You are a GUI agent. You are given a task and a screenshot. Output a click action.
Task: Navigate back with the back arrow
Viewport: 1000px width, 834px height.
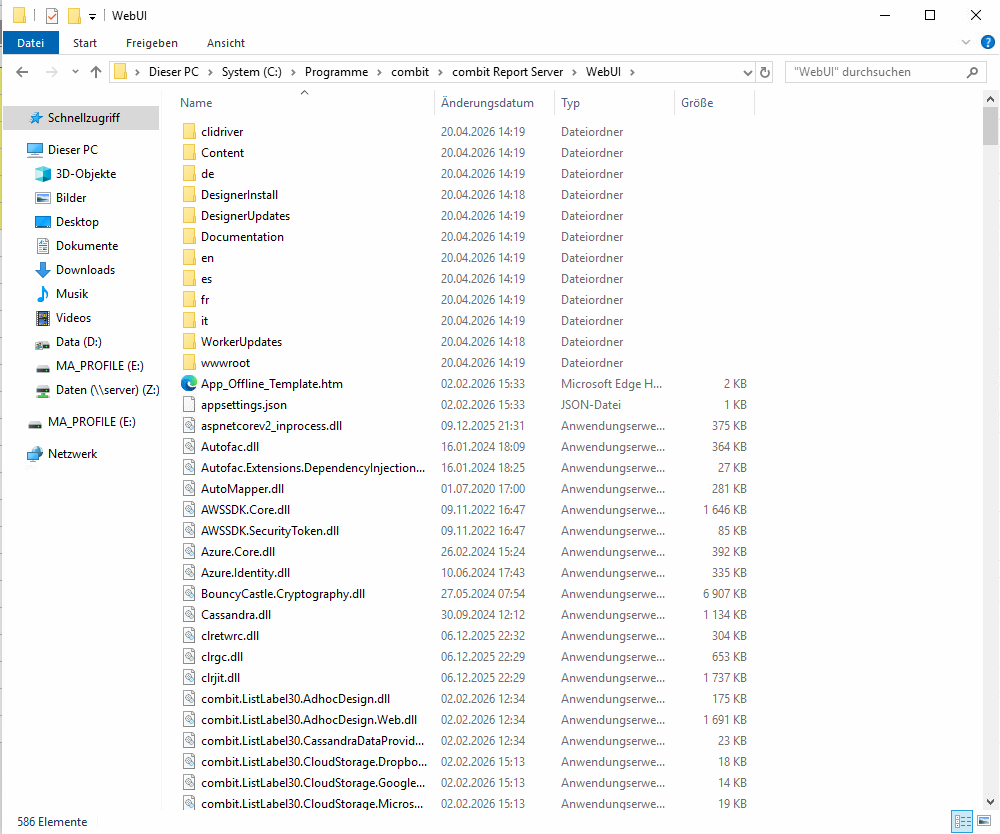pos(22,72)
